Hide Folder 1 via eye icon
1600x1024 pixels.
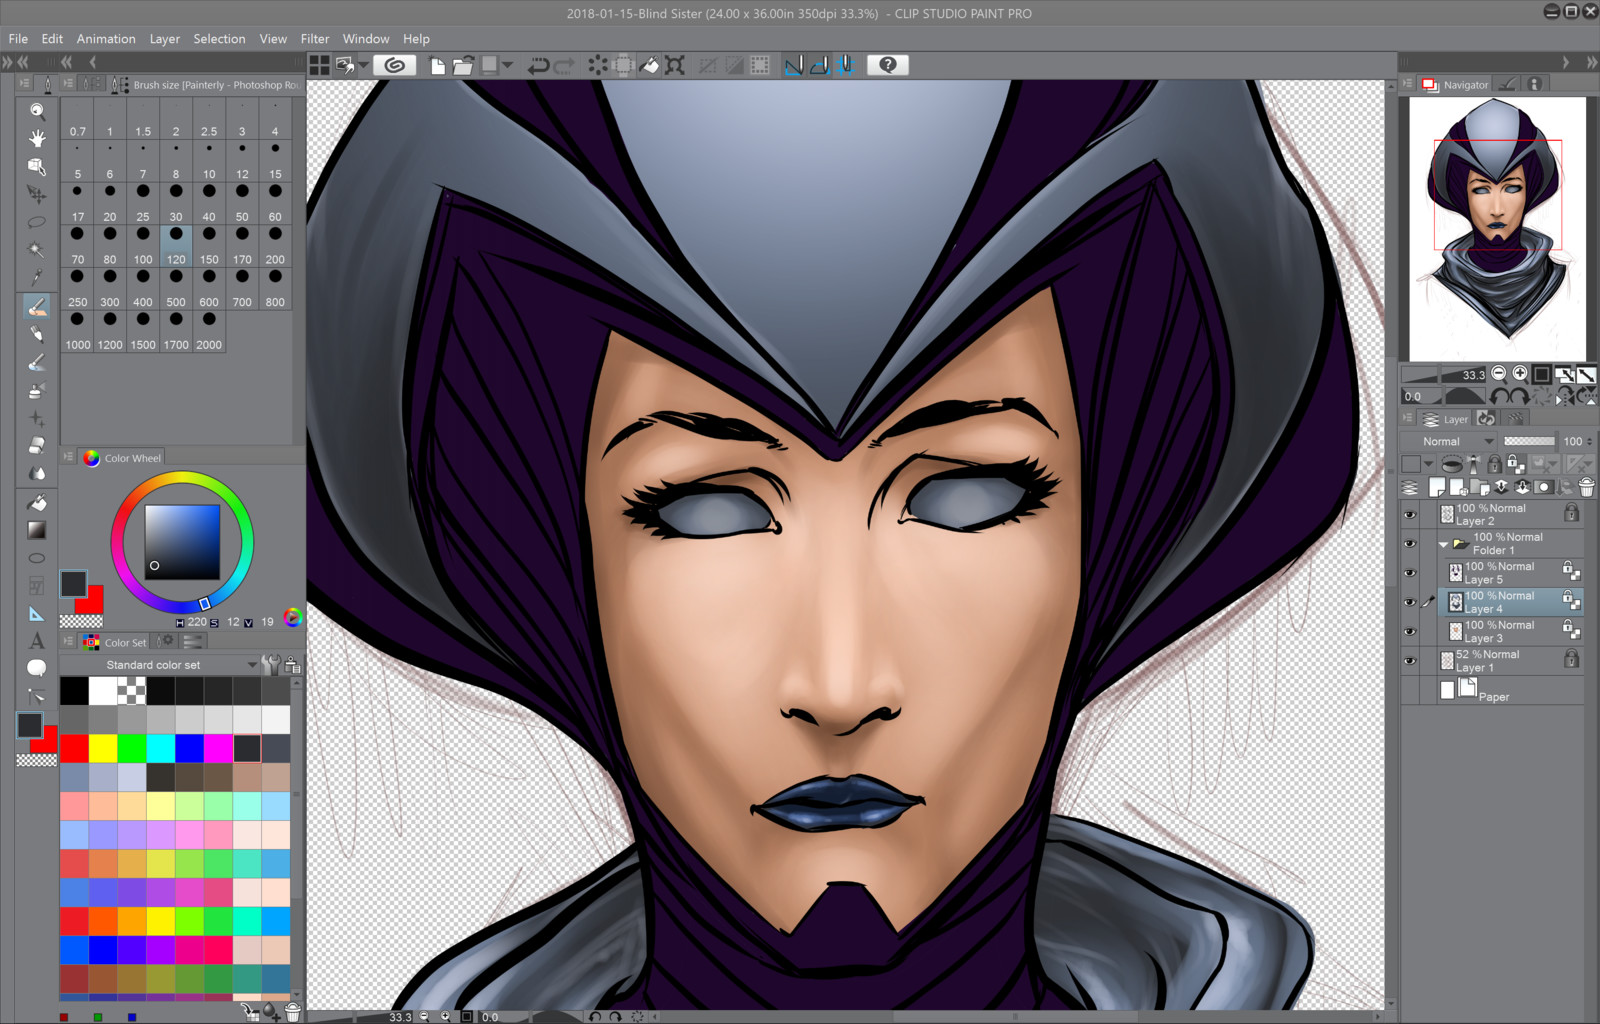(1410, 544)
